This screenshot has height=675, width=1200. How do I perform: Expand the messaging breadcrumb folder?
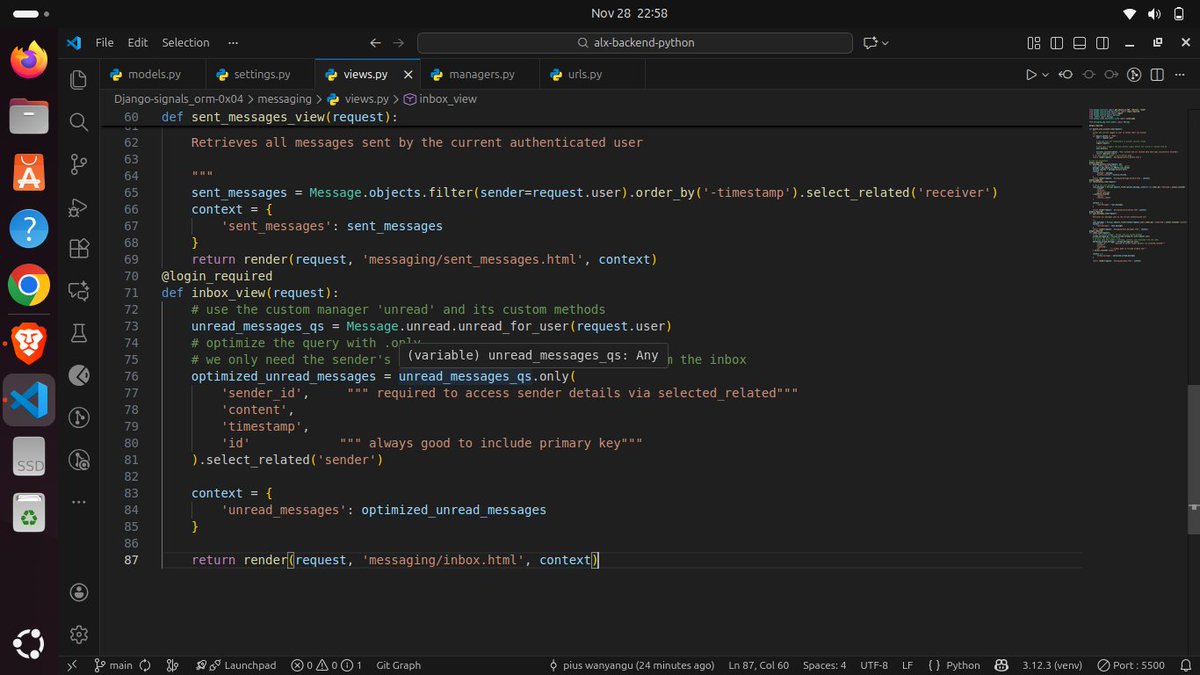point(284,99)
